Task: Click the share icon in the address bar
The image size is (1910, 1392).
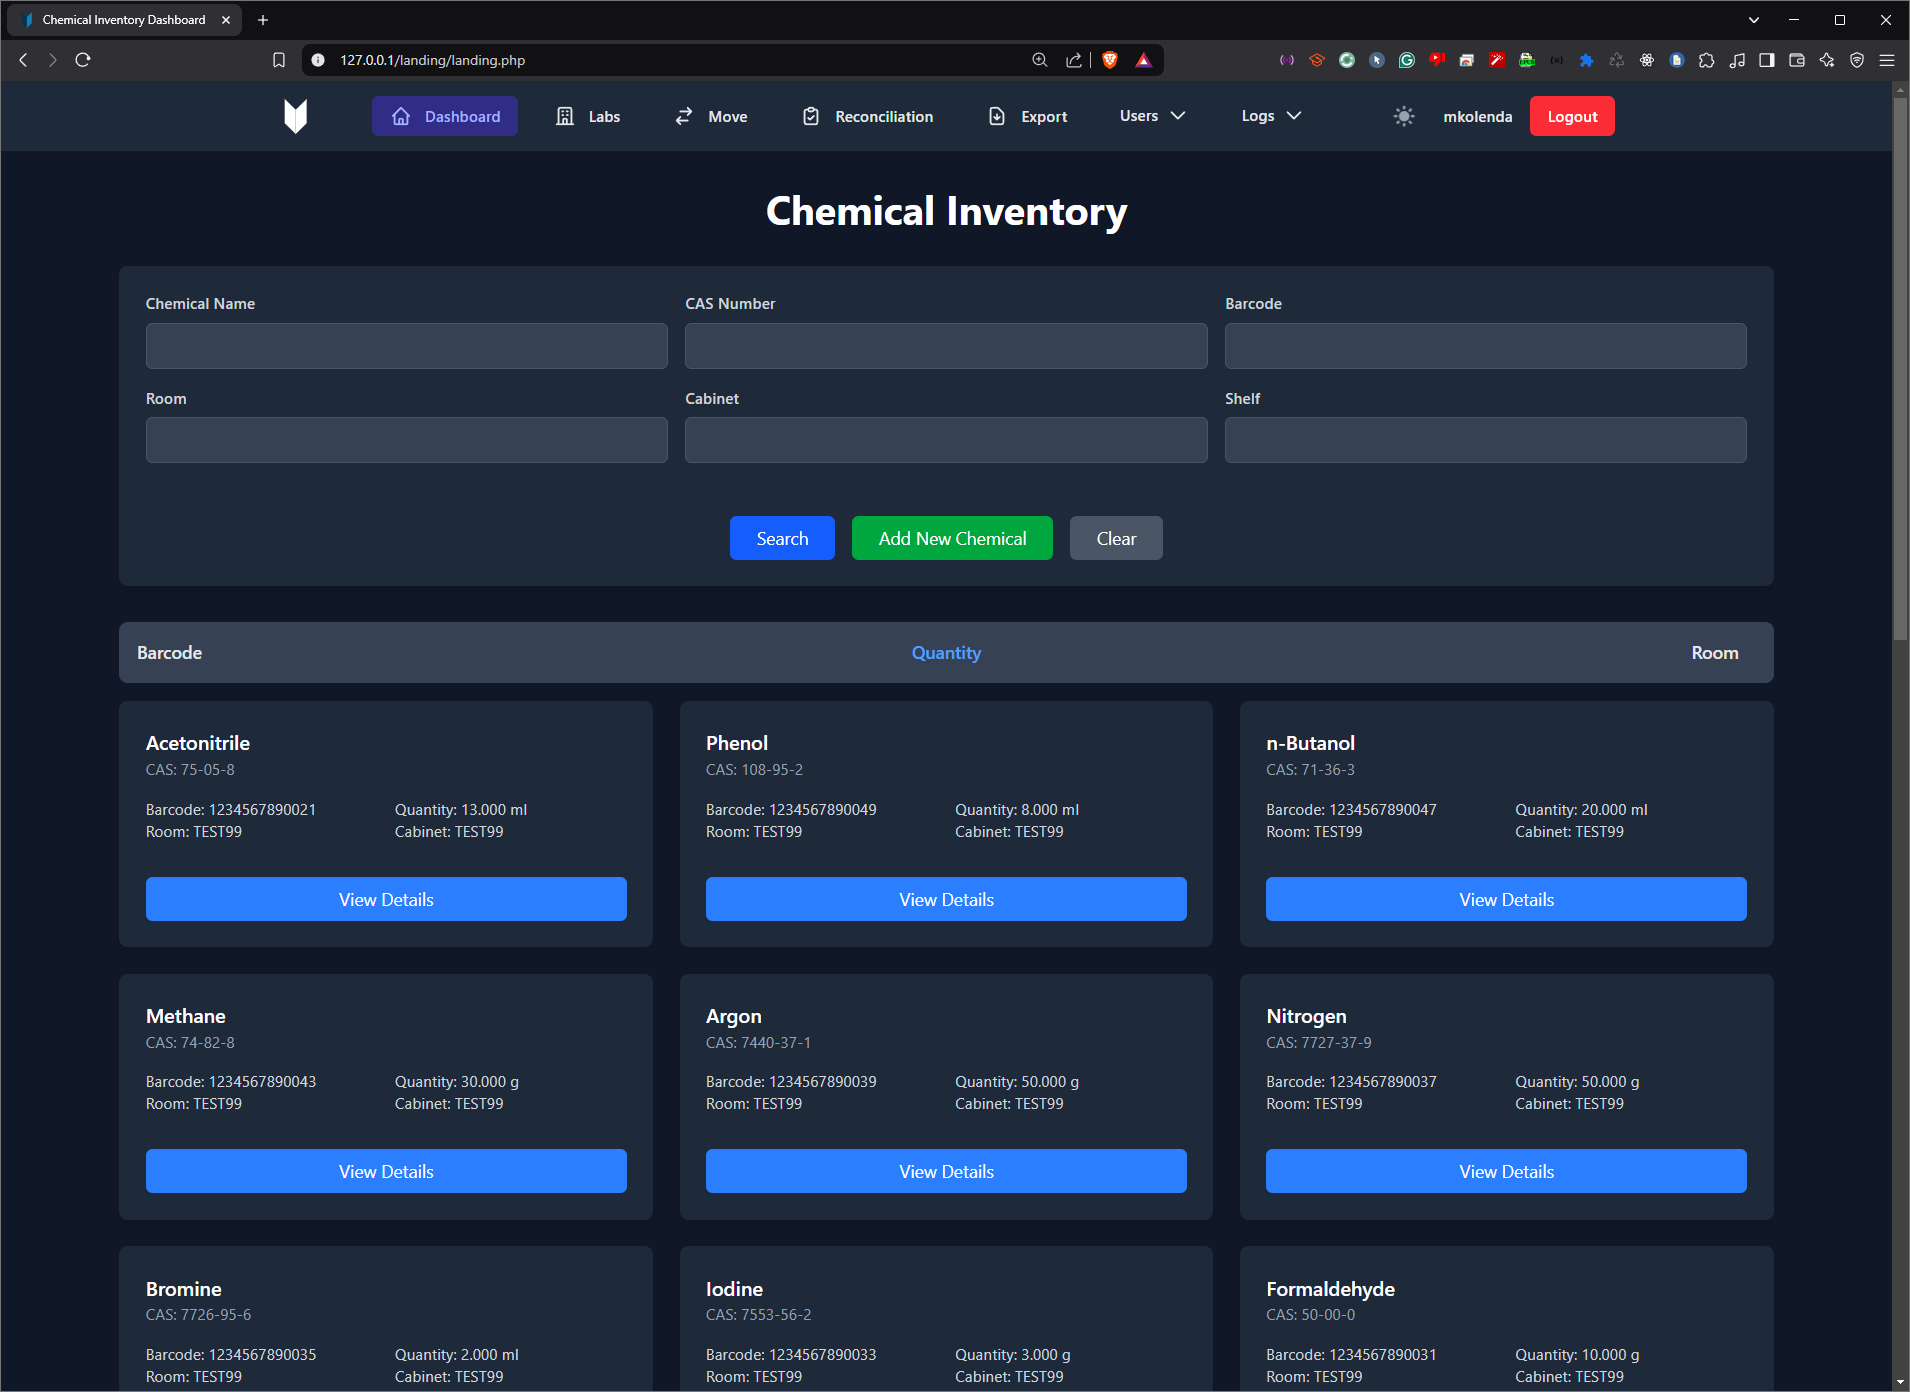Action: 1074,60
